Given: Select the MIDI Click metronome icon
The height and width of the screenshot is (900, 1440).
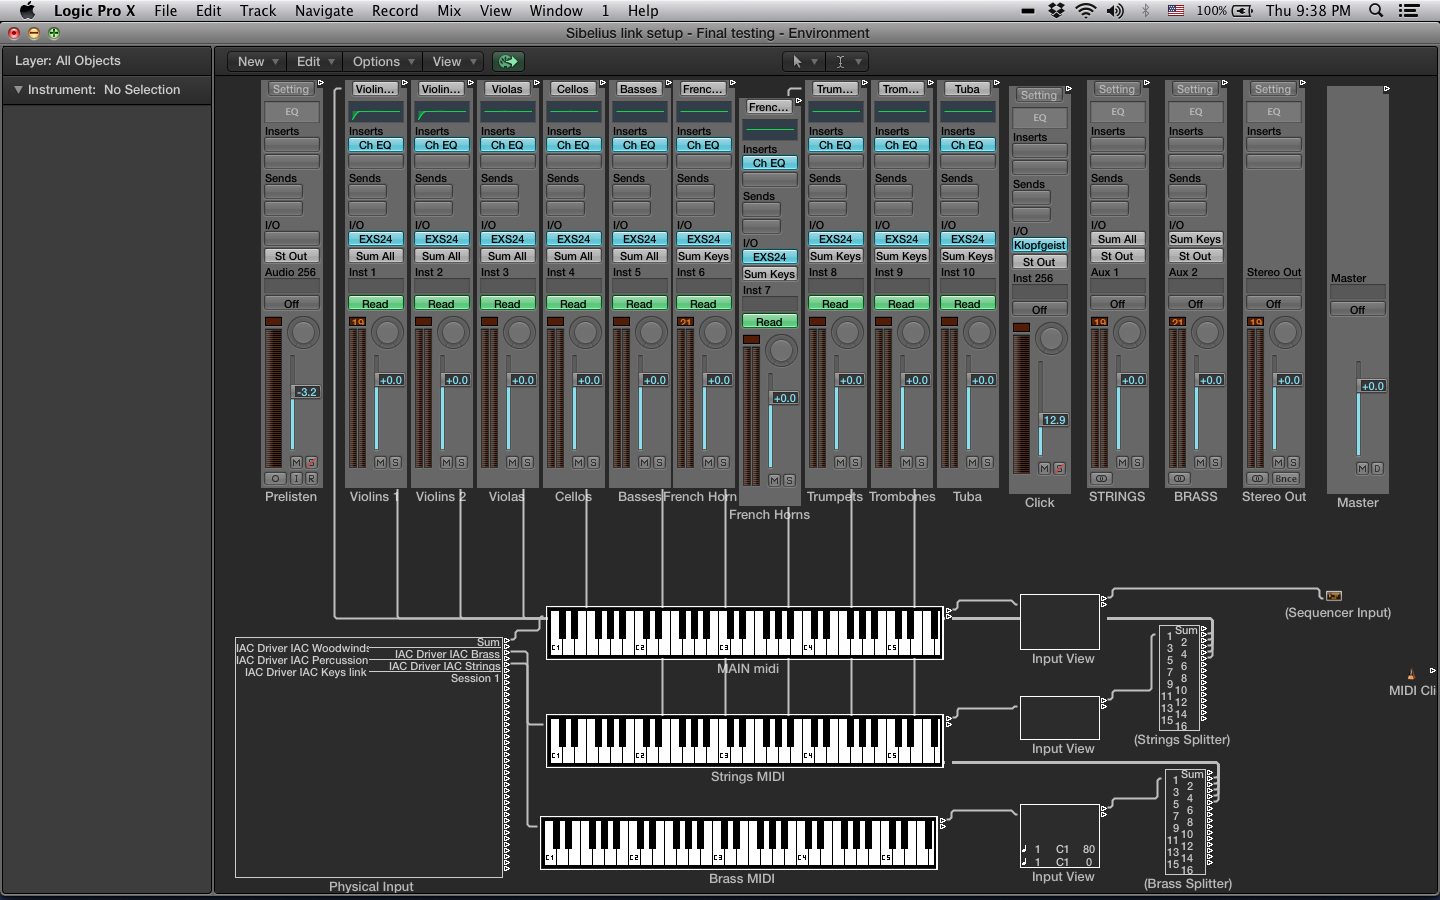Looking at the screenshot, I should pyautogui.click(x=1411, y=675).
